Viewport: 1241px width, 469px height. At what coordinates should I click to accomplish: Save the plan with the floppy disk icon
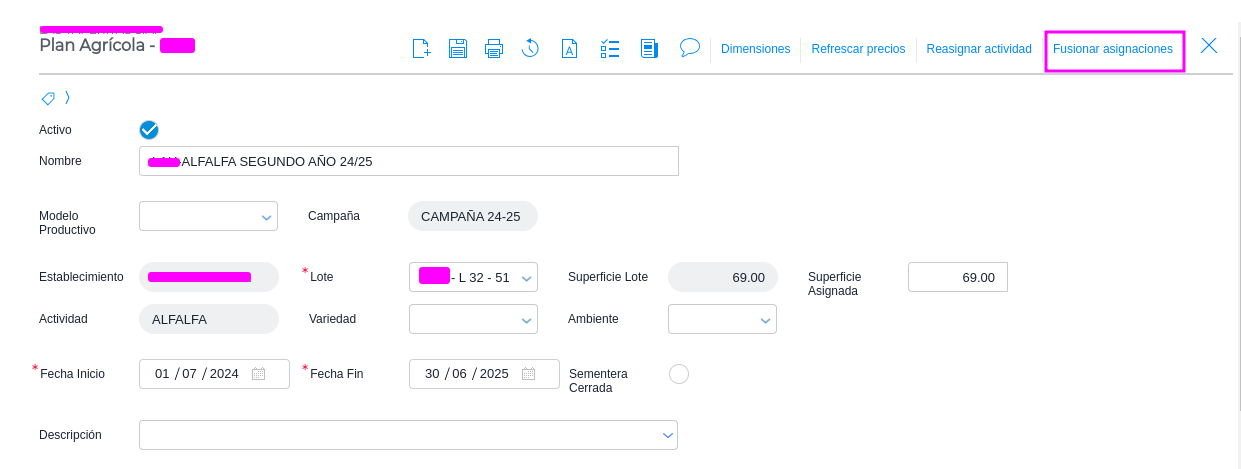tap(458, 48)
